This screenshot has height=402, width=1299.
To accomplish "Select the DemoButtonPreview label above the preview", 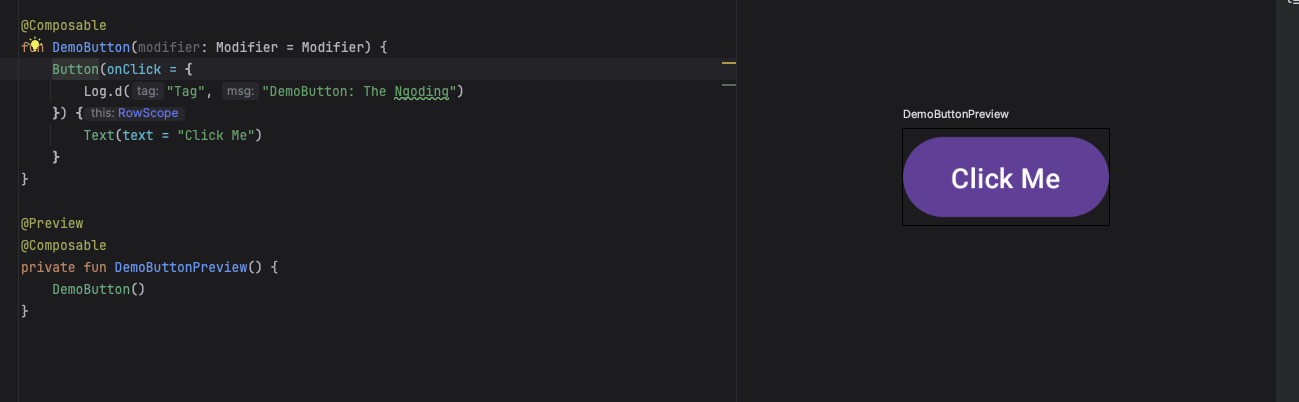I will click(x=955, y=114).
